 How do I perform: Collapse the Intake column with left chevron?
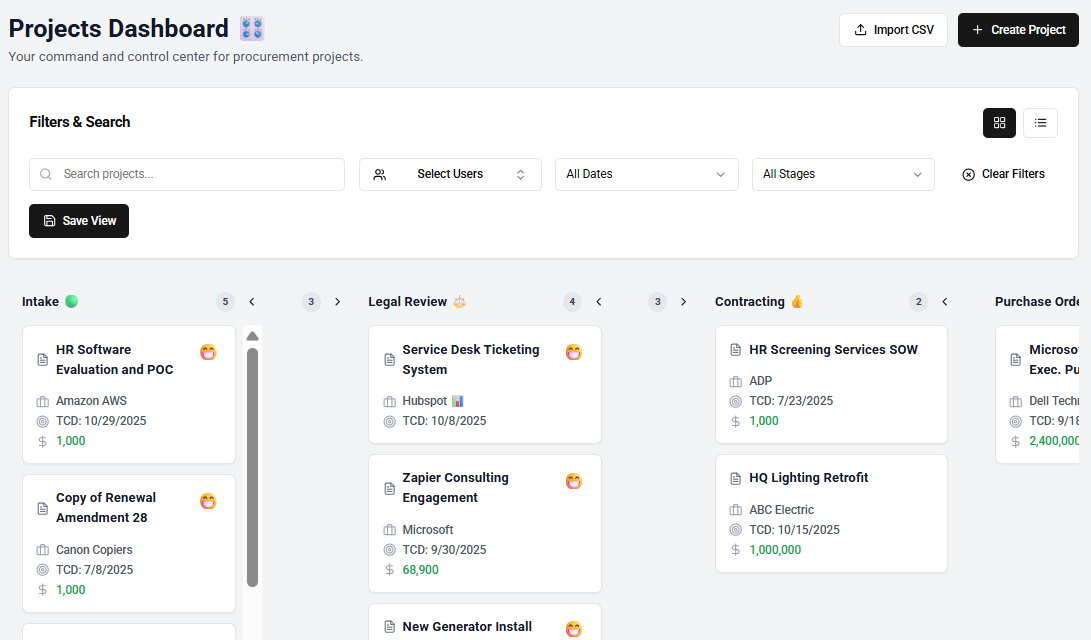[252, 301]
